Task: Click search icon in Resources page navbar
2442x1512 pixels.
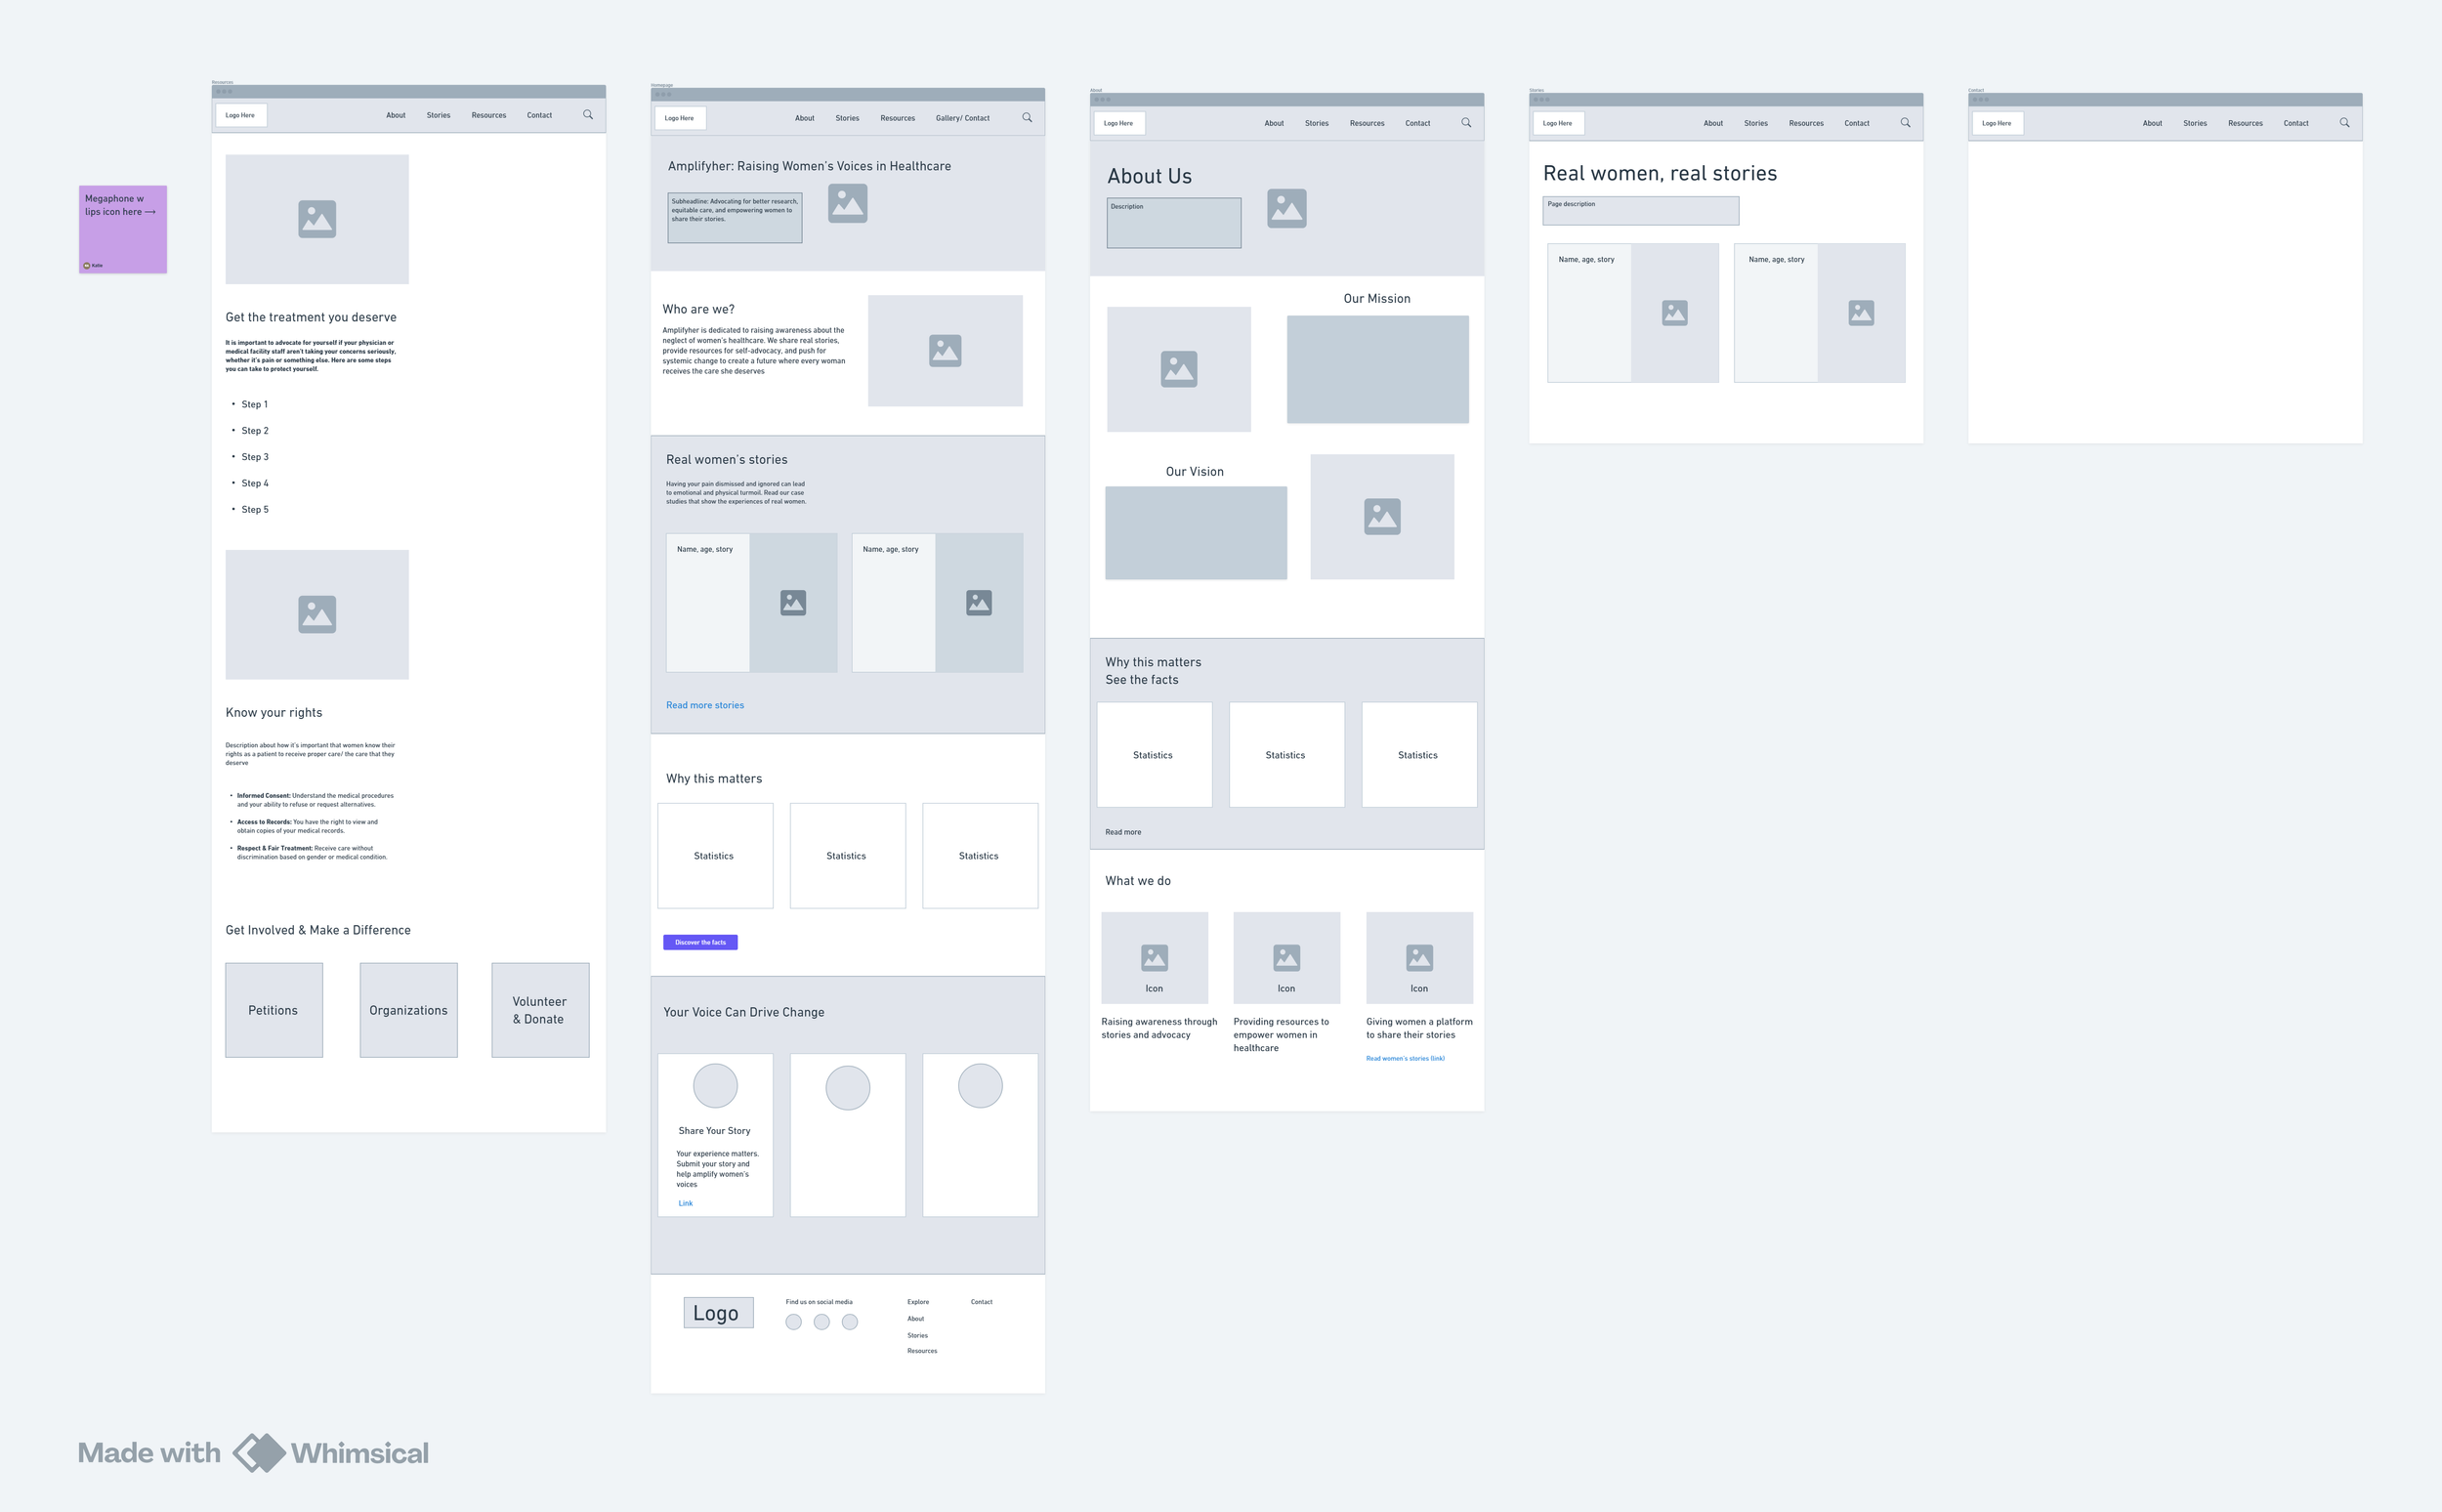Action: coord(588,115)
